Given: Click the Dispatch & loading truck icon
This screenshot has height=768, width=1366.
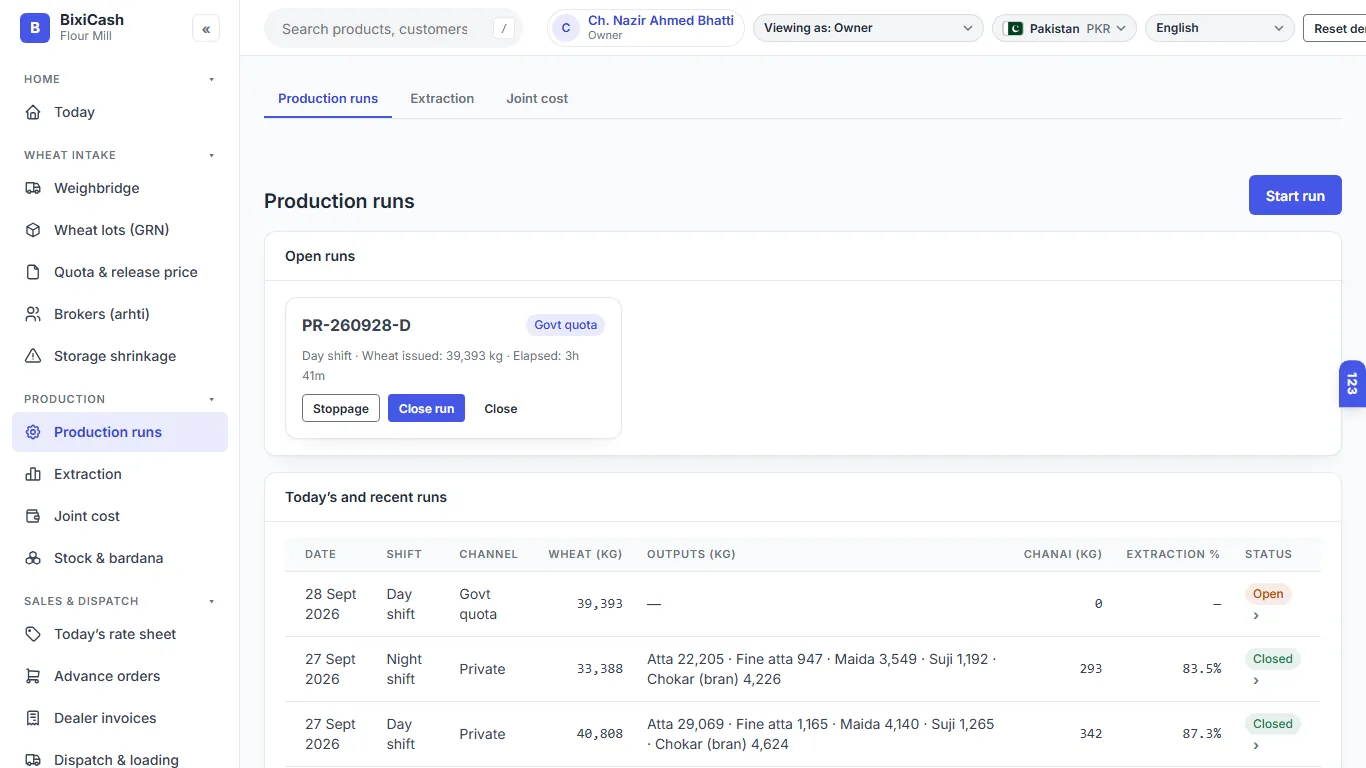Looking at the screenshot, I should click(33, 760).
